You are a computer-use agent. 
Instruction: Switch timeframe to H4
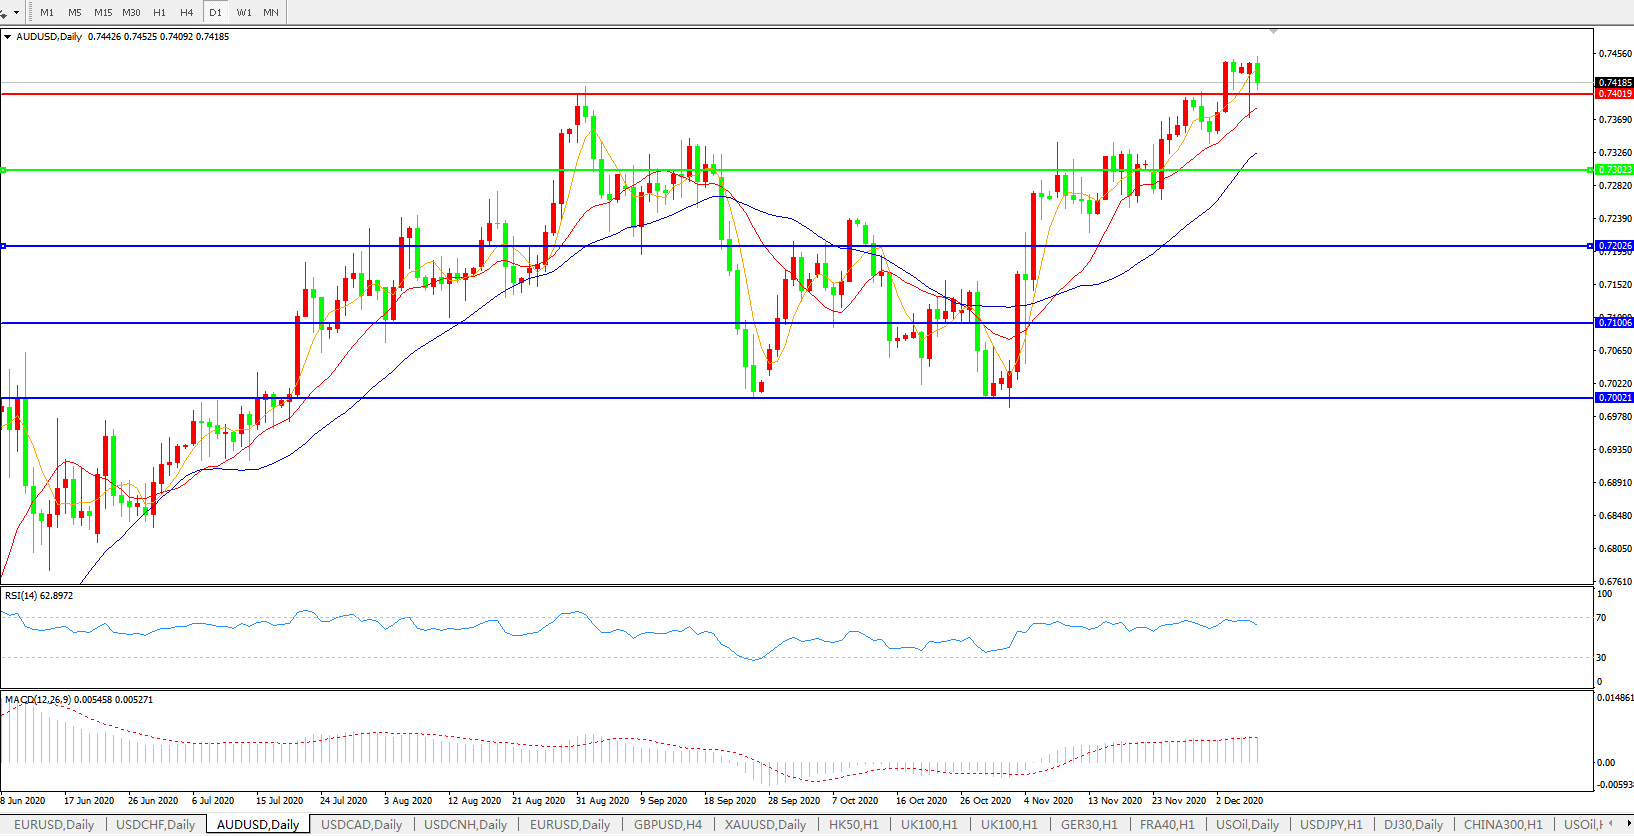click(x=187, y=12)
